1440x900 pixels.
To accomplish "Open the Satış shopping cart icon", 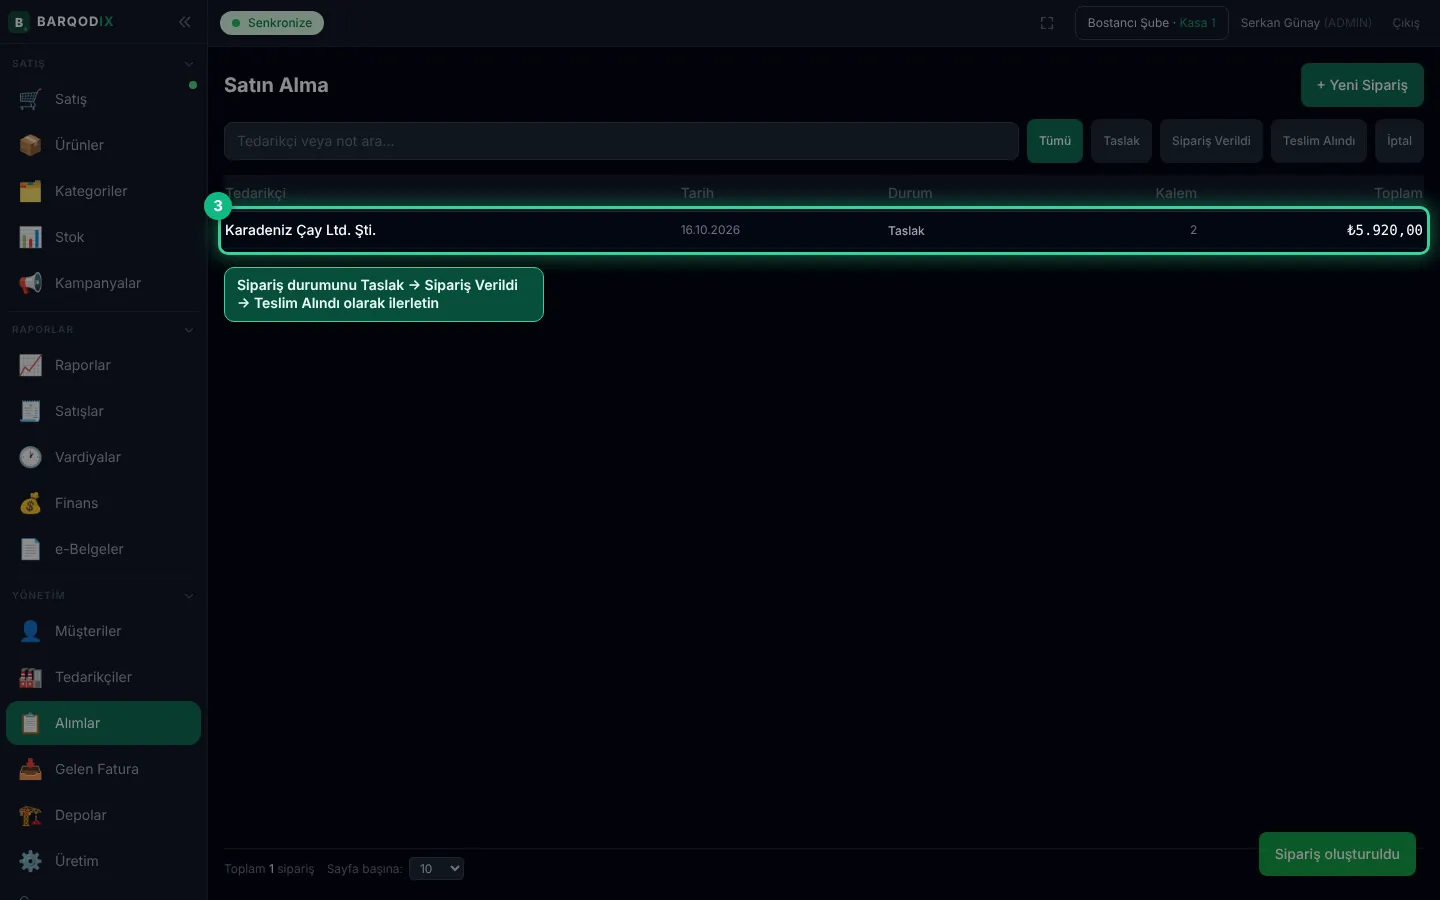I will point(30,99).
